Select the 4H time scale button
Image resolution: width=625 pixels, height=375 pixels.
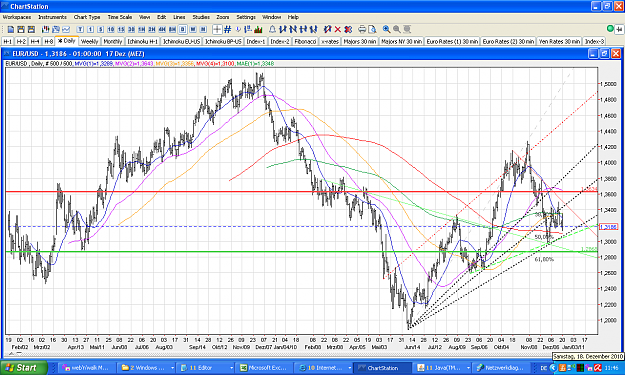tap(162, 29)
